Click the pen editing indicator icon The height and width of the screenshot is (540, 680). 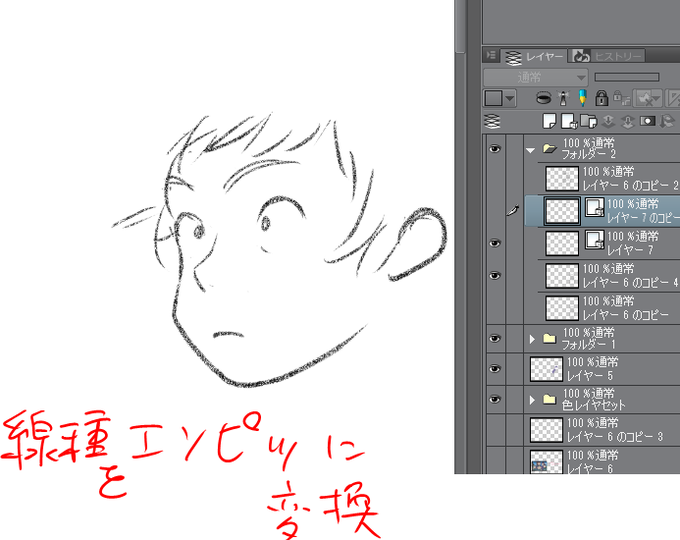513,211
